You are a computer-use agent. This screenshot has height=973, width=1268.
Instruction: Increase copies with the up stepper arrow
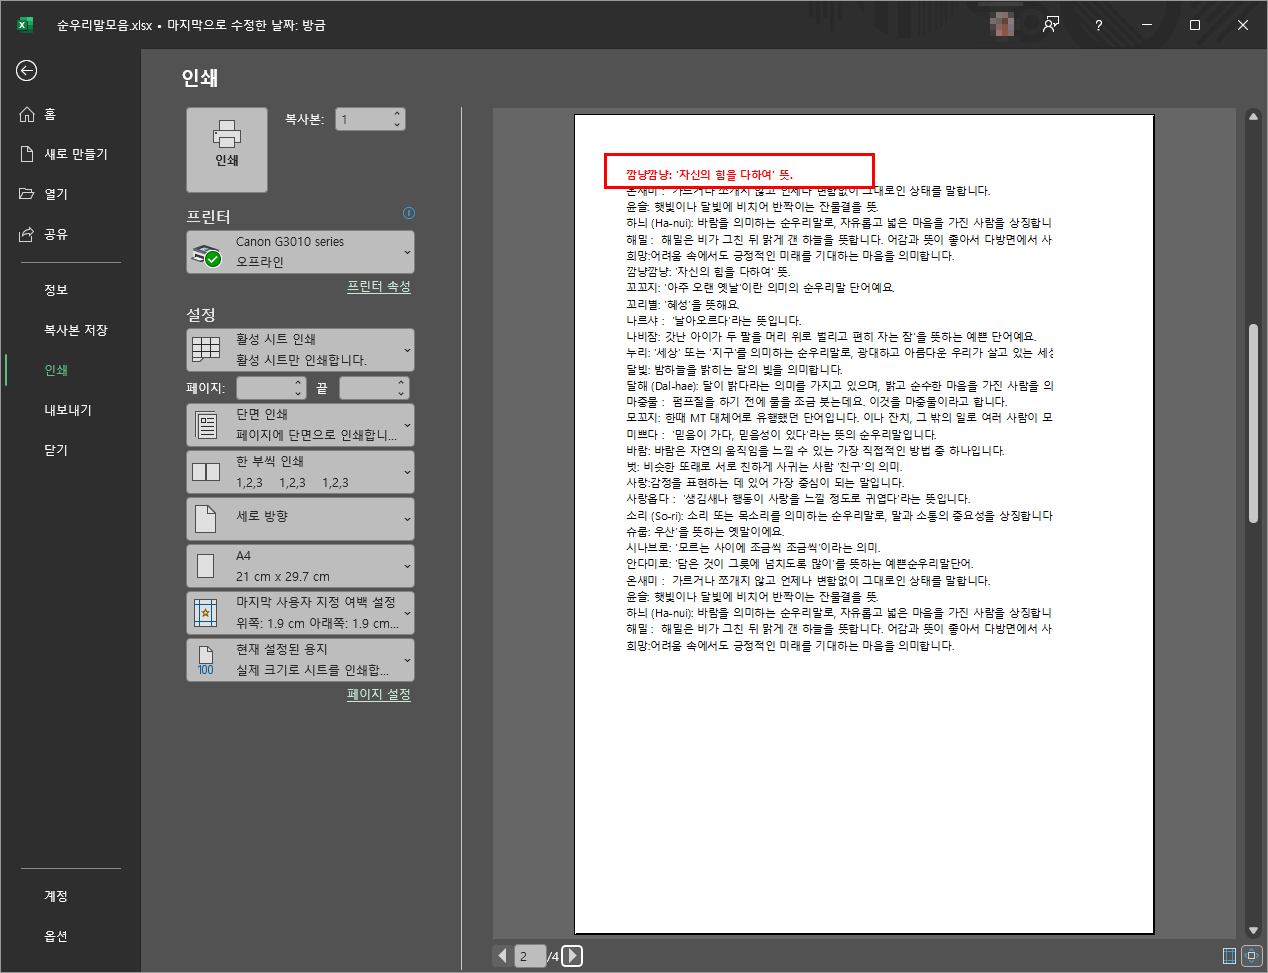click(x=397, y=113)
